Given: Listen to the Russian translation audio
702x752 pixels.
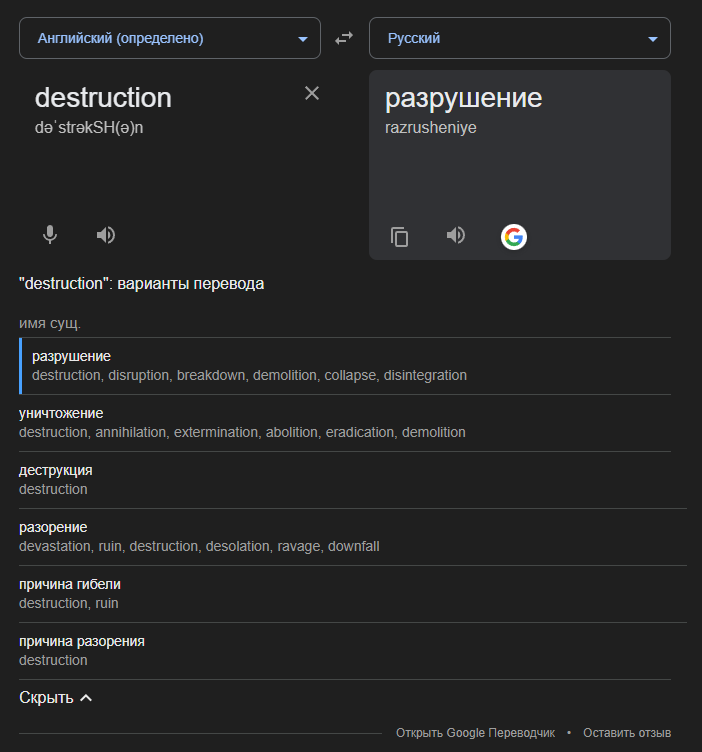Looking at the screenshot, I should point(456,235).
